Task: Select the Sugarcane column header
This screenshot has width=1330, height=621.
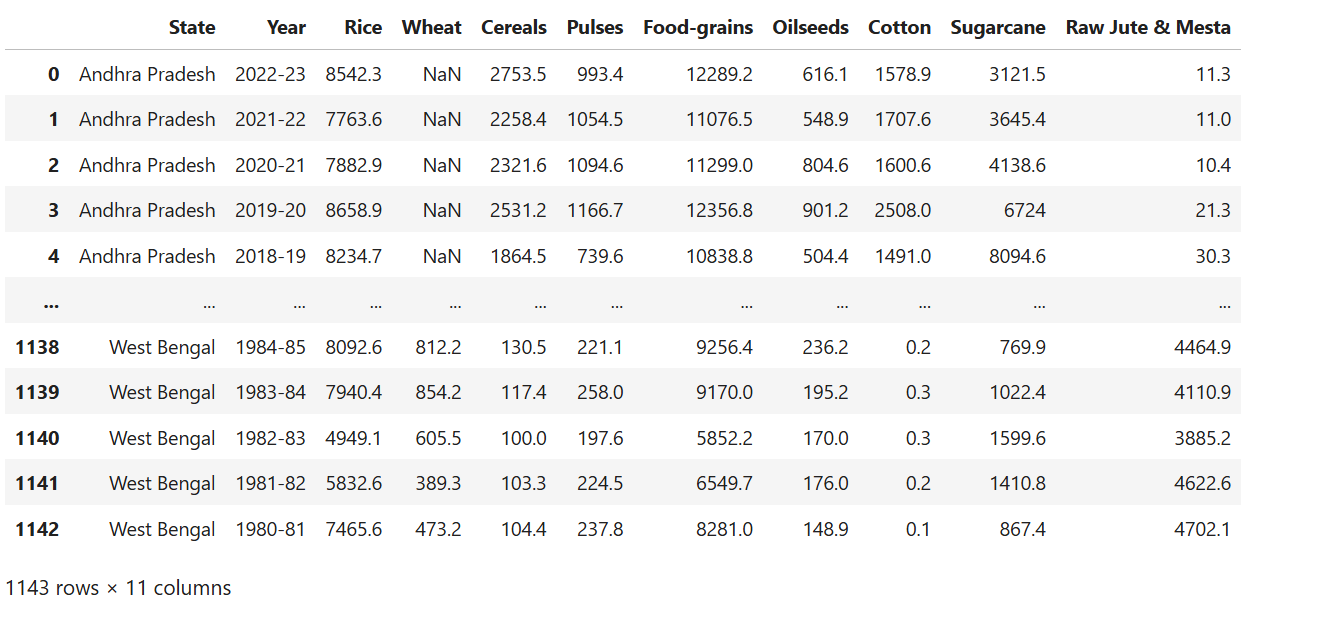Action: click(x=998, y=28)
